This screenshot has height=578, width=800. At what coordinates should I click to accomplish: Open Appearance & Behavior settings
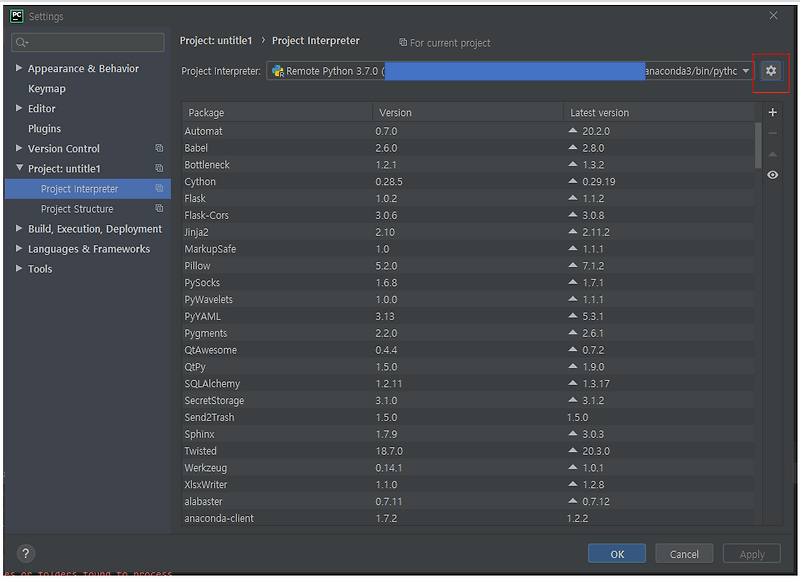click(83, 68)
